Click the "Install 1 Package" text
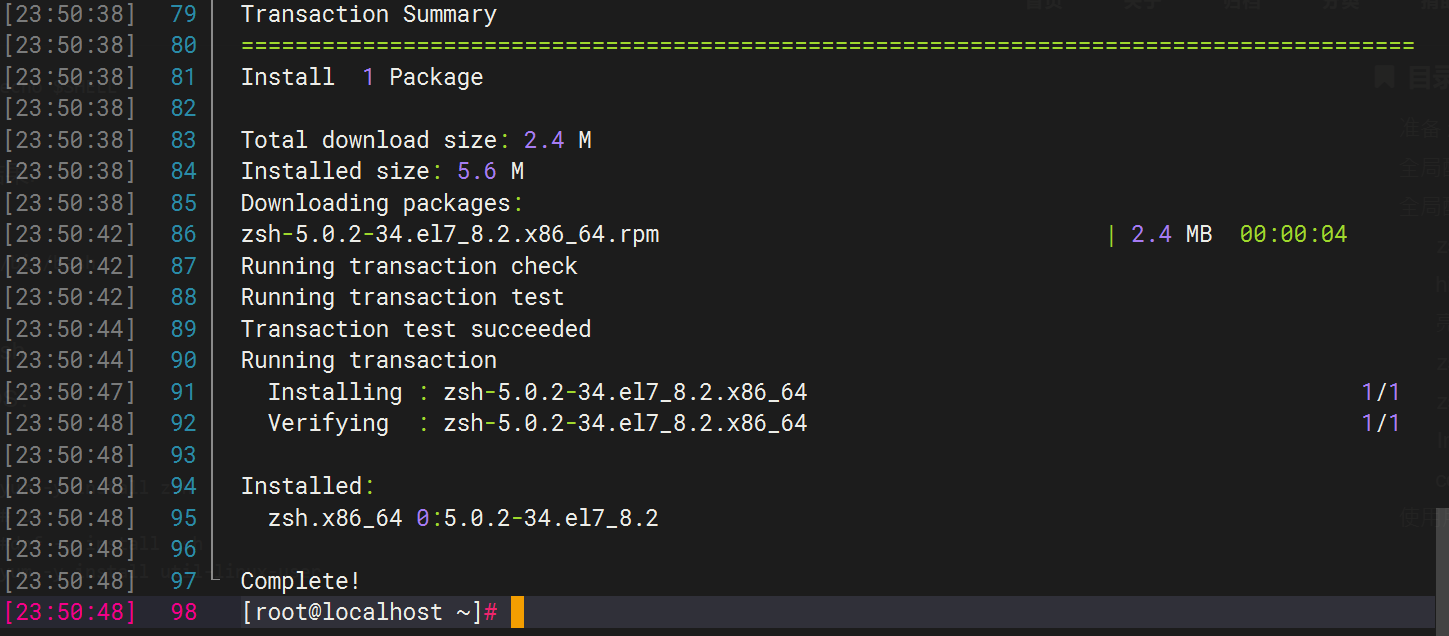 [361, 77]
